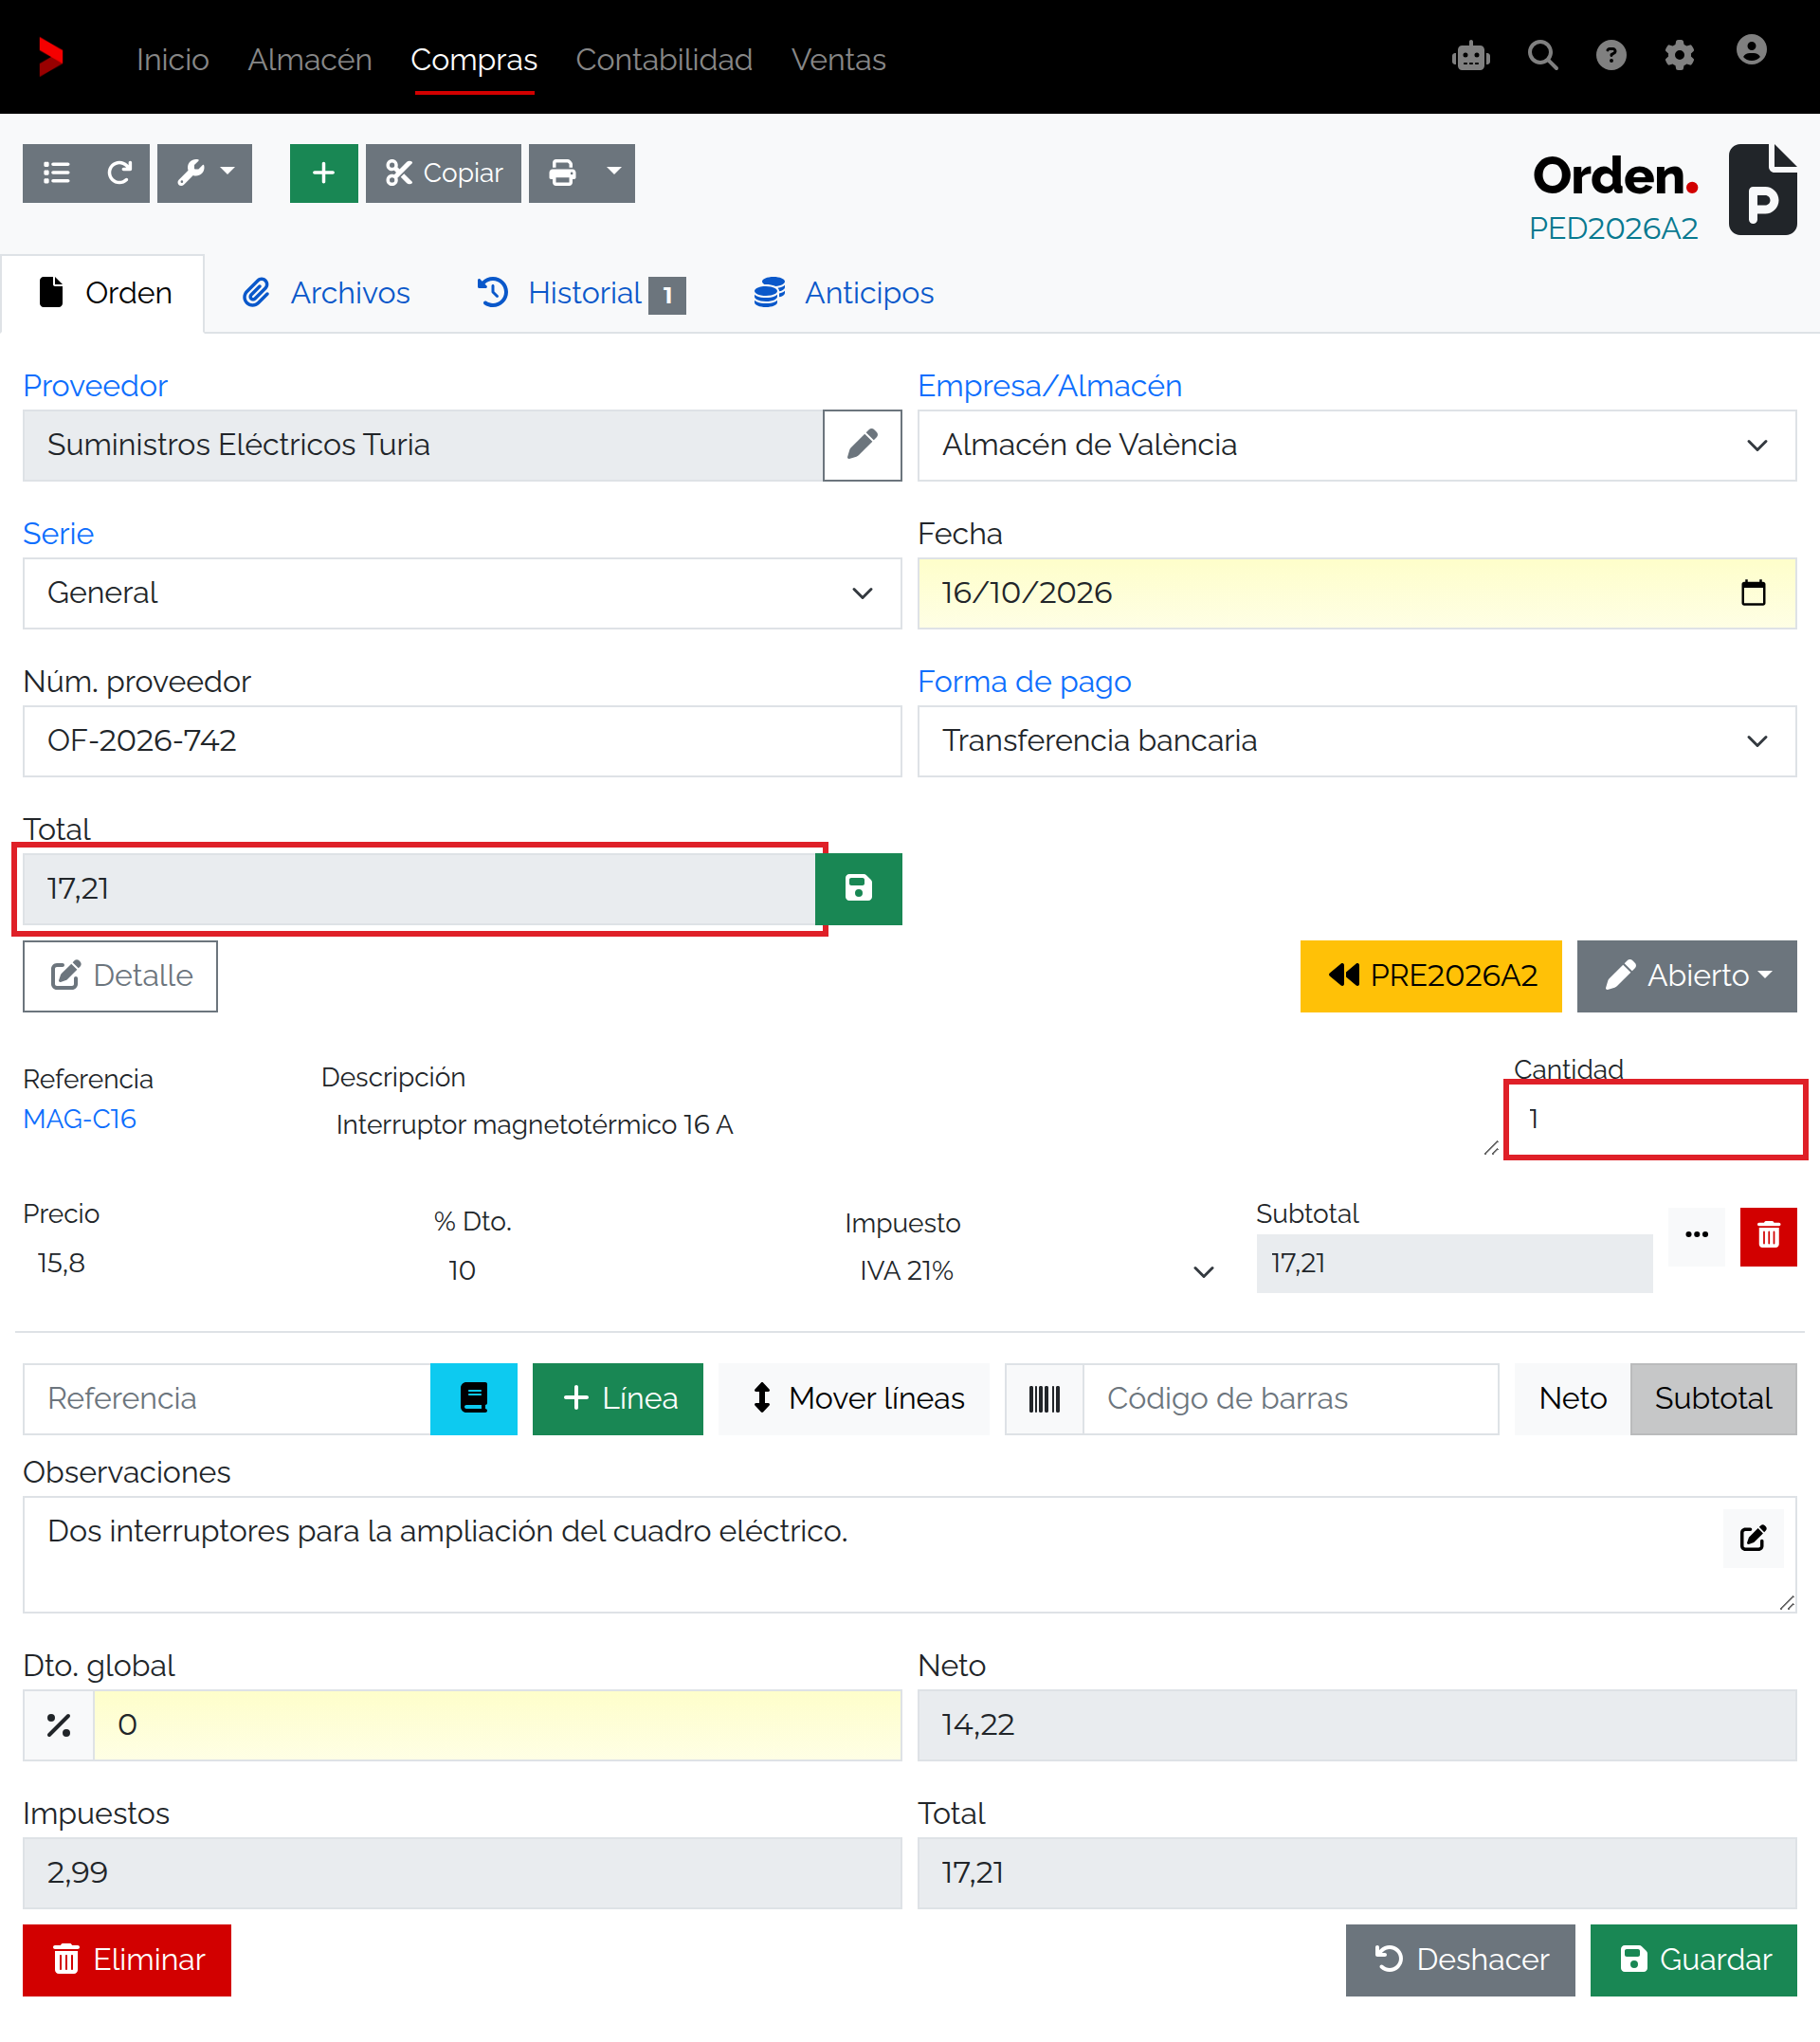Click the Guardar button
Screen dimensions: 1820x2042
pos(1693,1960)
